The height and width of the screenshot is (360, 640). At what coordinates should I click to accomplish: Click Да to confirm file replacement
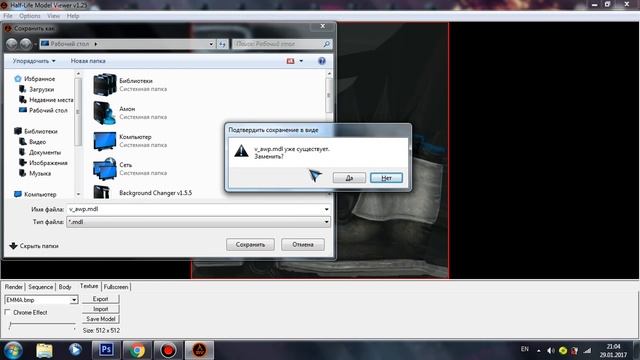(349, 178)
